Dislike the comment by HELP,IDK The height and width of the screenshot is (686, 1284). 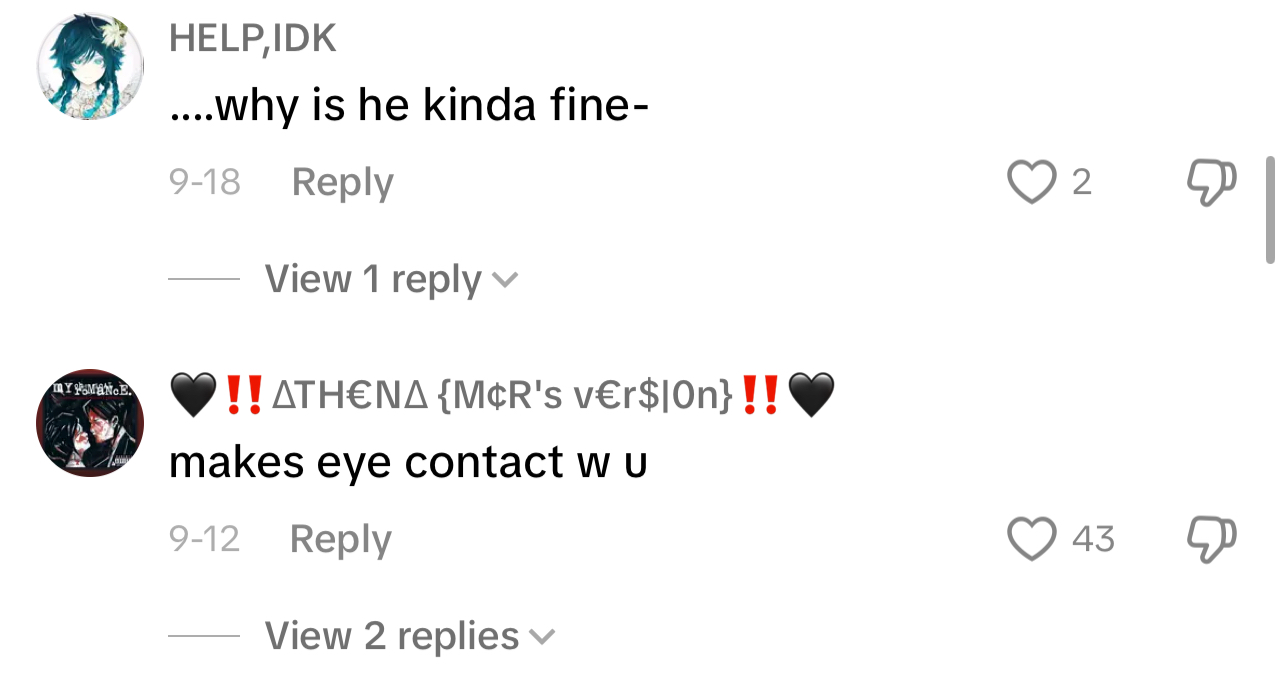coord(1212,183)
